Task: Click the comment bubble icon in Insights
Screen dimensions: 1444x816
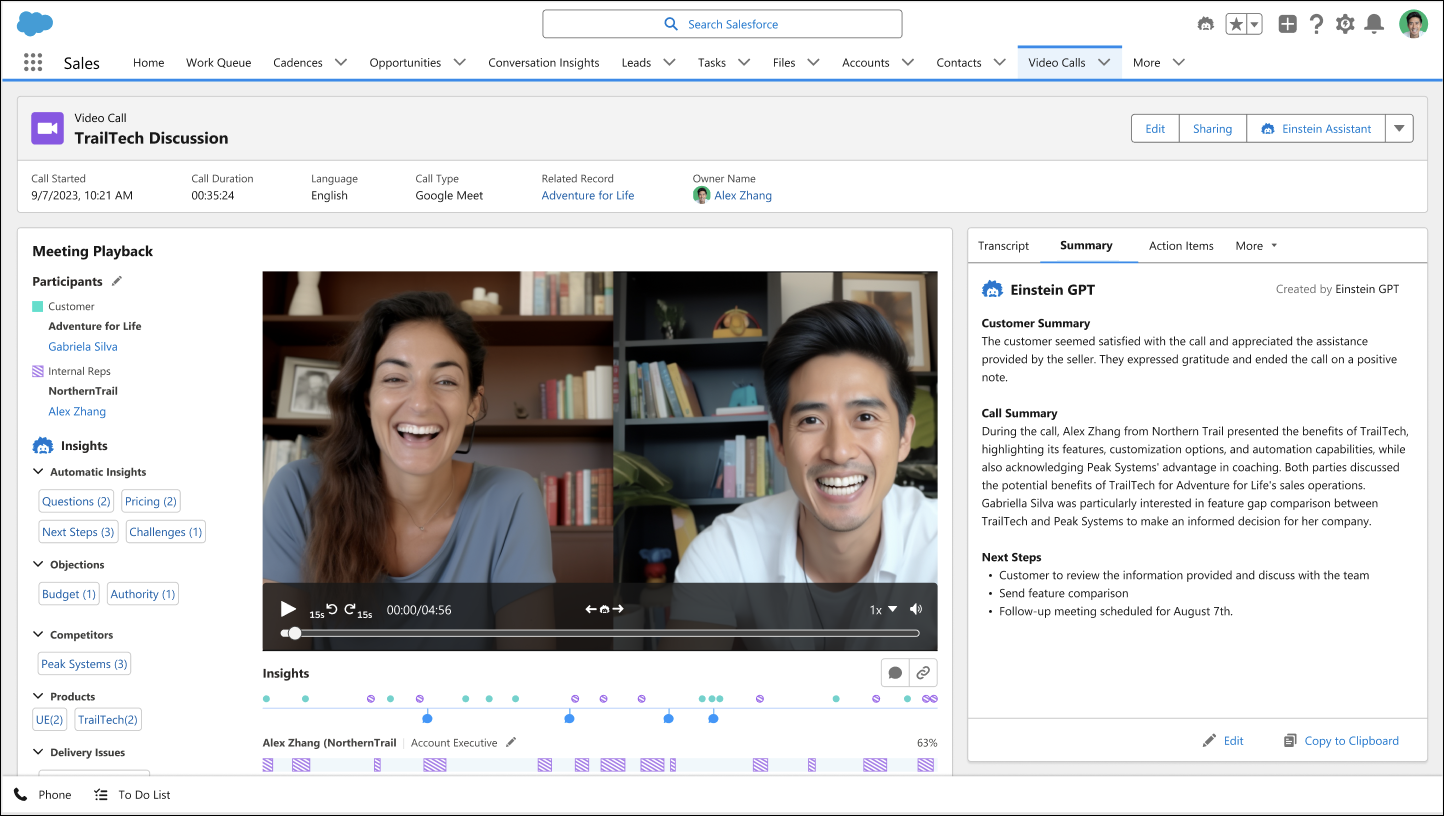Action: click(895, 673)
